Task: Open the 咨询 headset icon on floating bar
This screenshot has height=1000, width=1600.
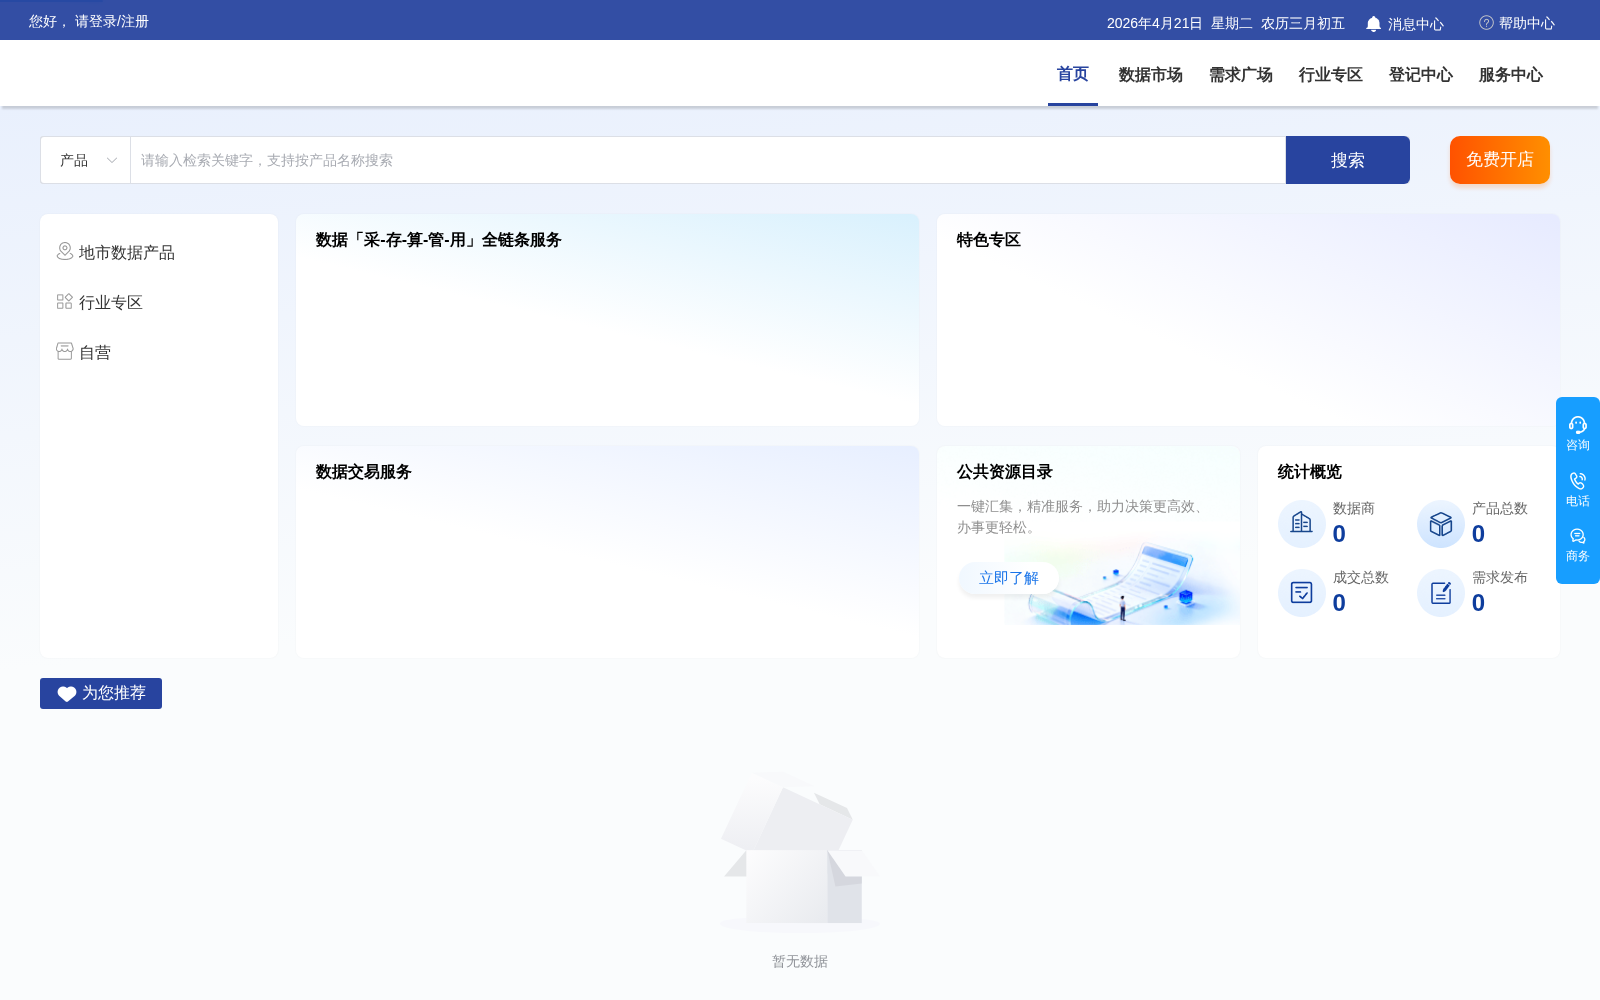Action: [1578, 424]
